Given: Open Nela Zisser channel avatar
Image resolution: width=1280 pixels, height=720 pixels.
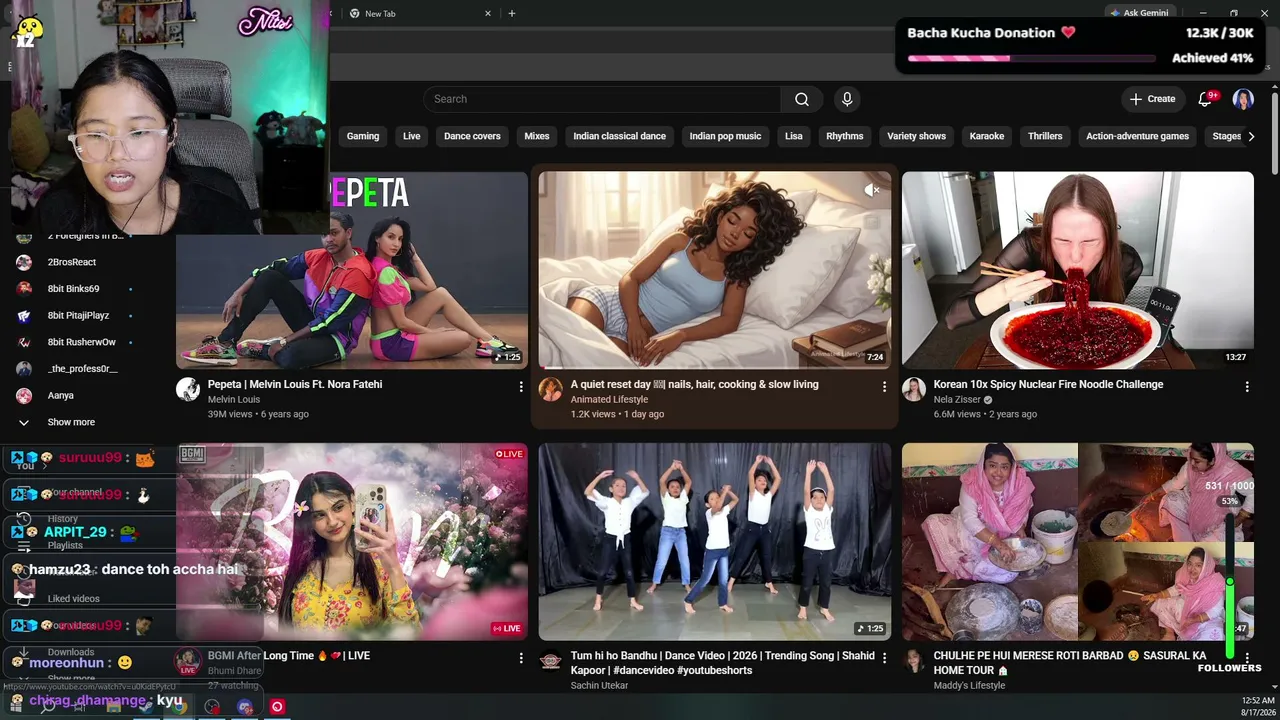Looking at the screenshot, I should coord(914,389).
